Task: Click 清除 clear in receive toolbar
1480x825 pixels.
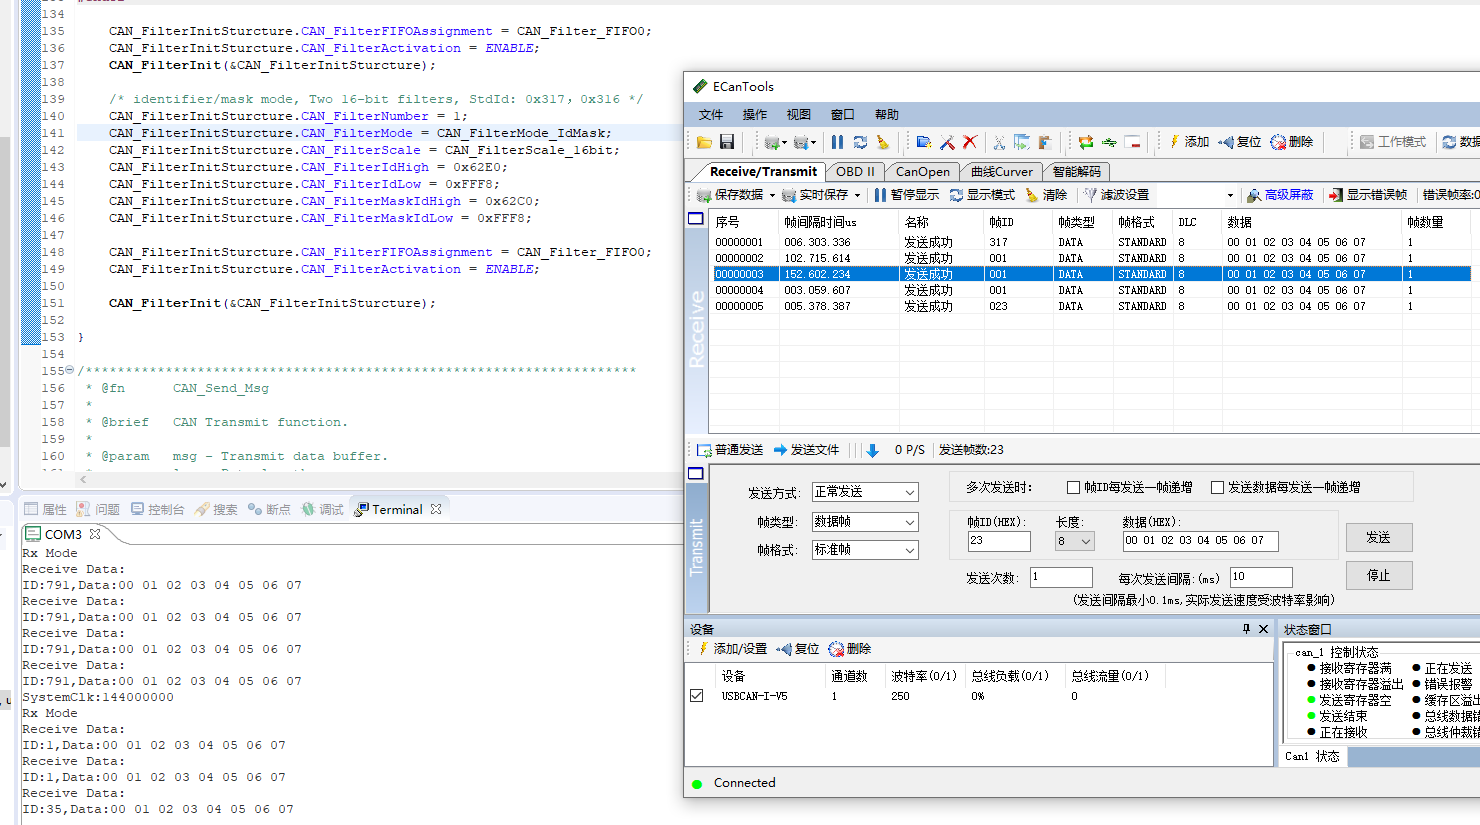Action: [1046, 195]
